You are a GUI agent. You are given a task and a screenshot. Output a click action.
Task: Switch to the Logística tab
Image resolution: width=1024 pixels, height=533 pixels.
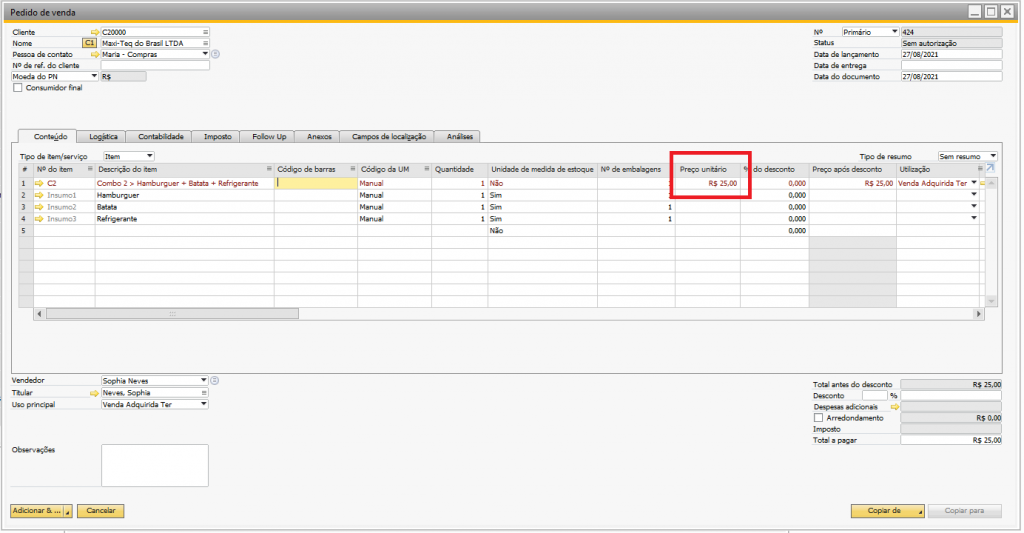click(103, 136)
